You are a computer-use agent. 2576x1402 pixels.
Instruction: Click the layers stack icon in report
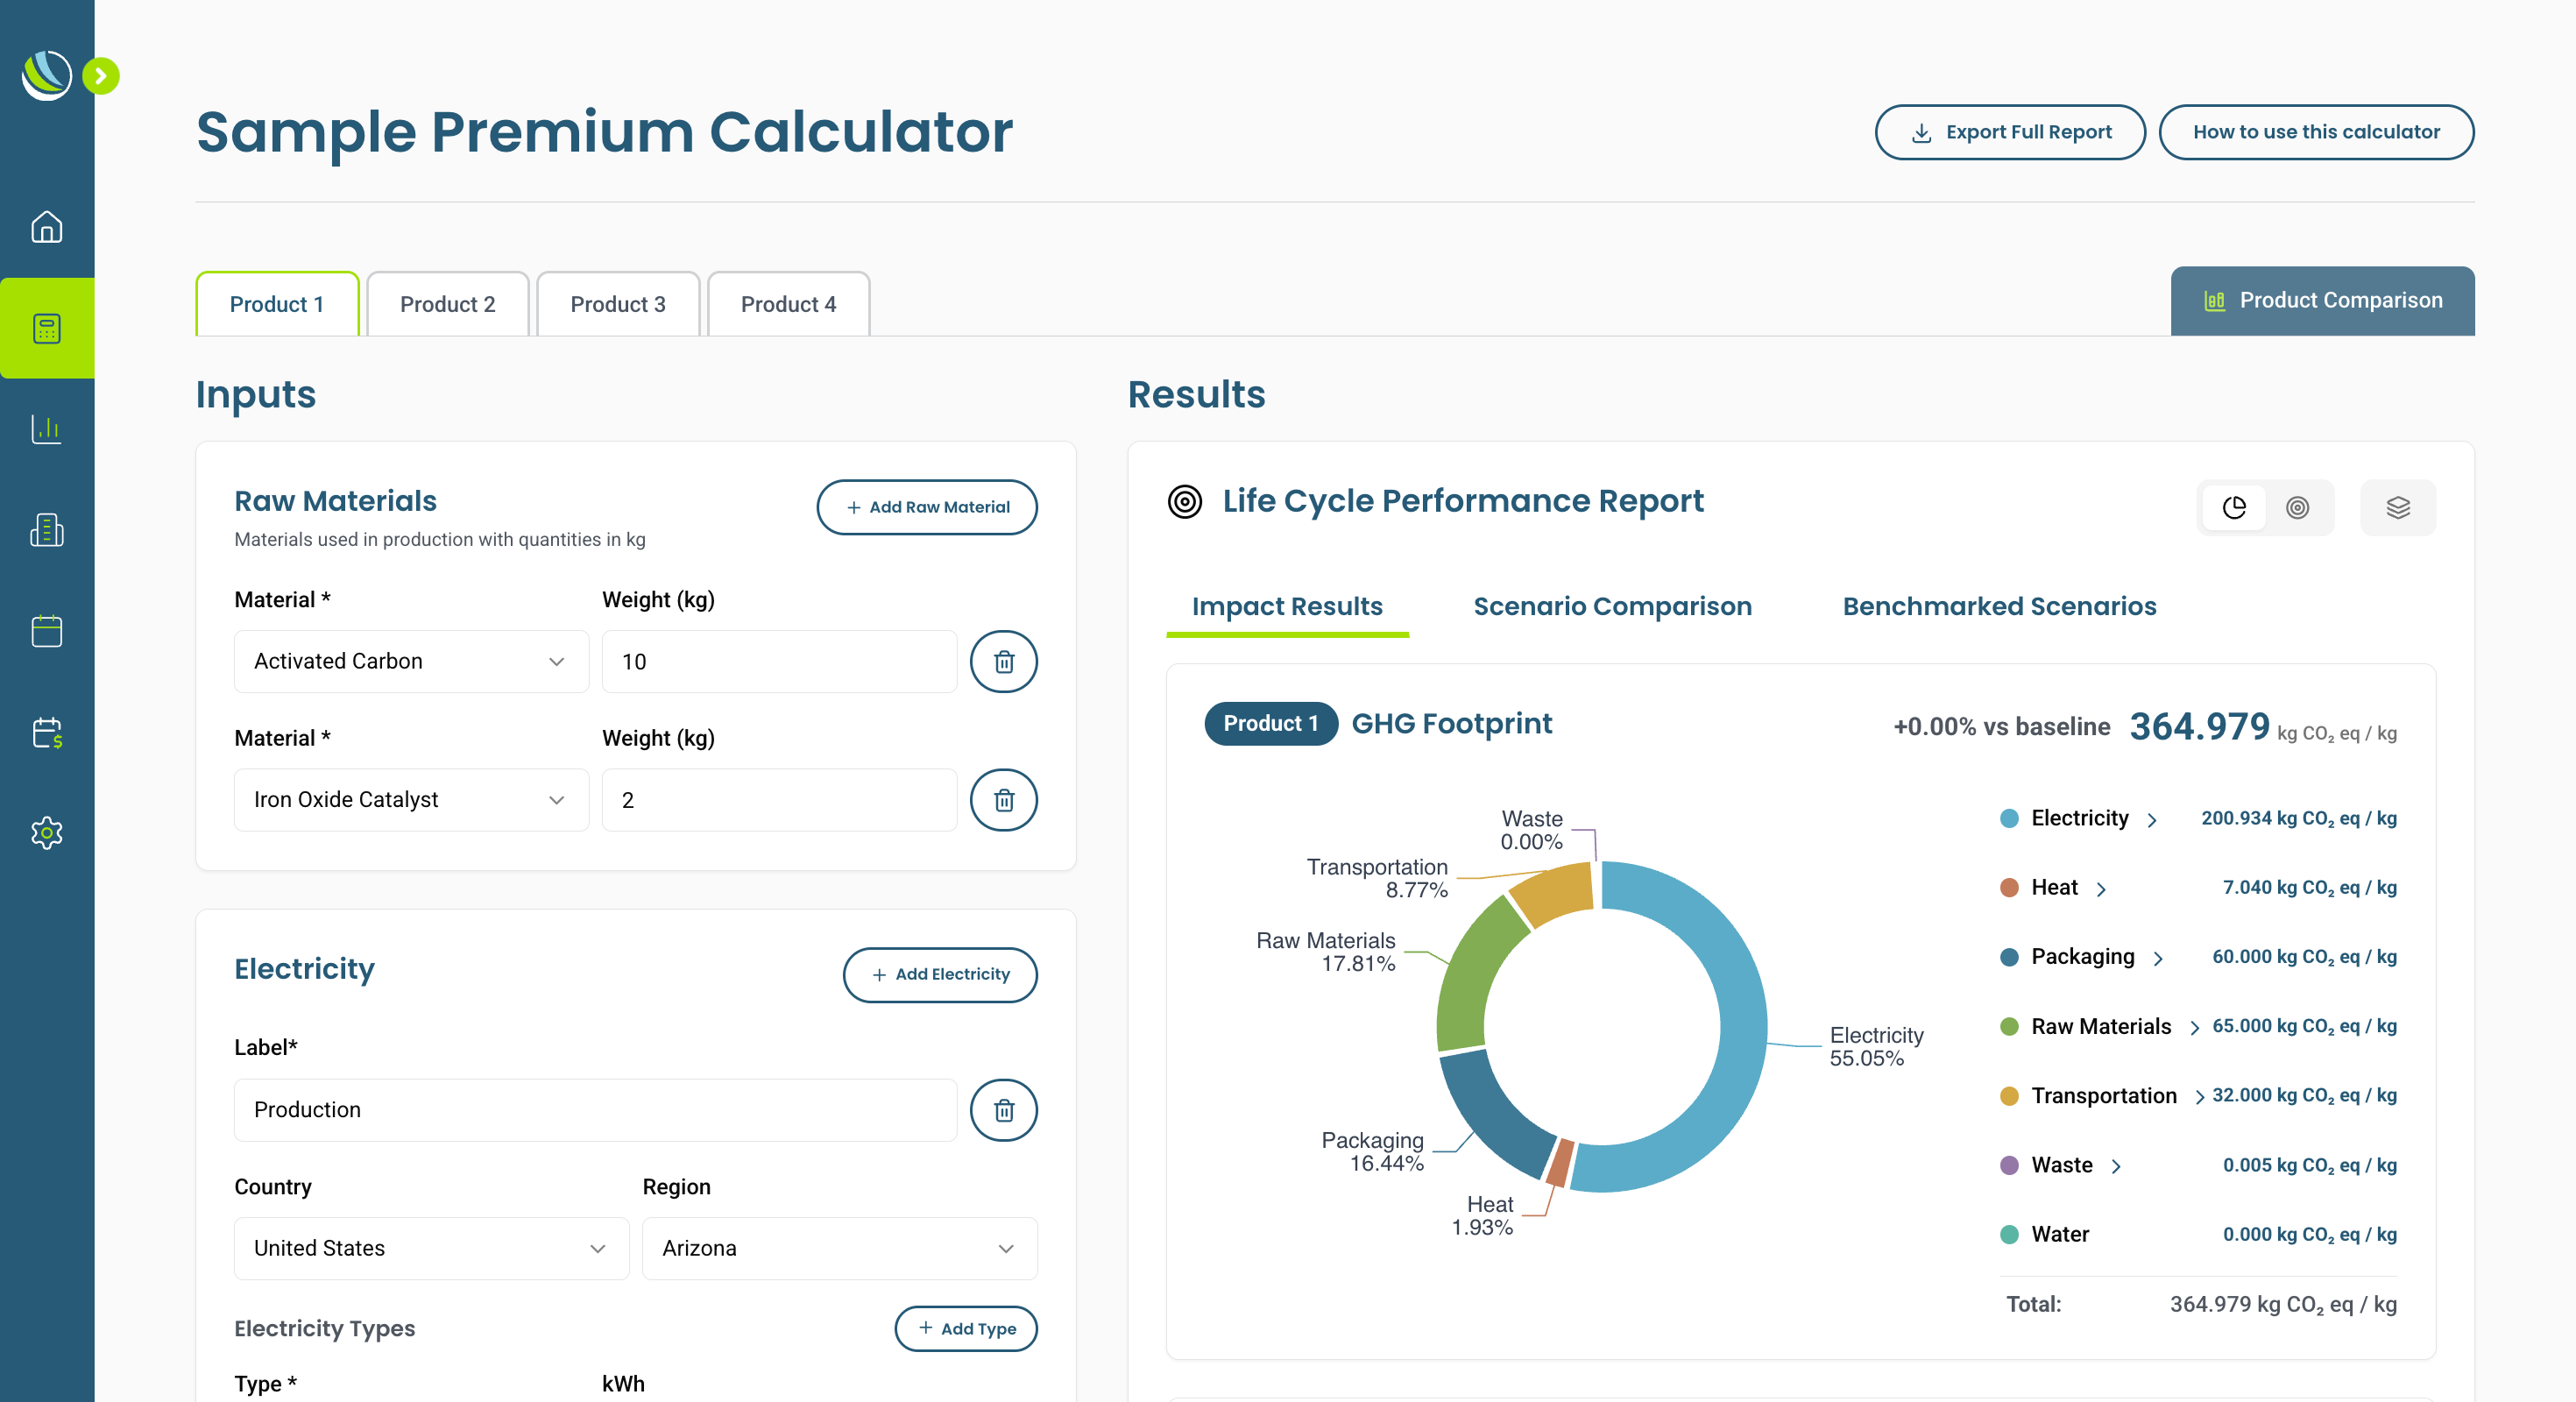tap(2397, 507)
